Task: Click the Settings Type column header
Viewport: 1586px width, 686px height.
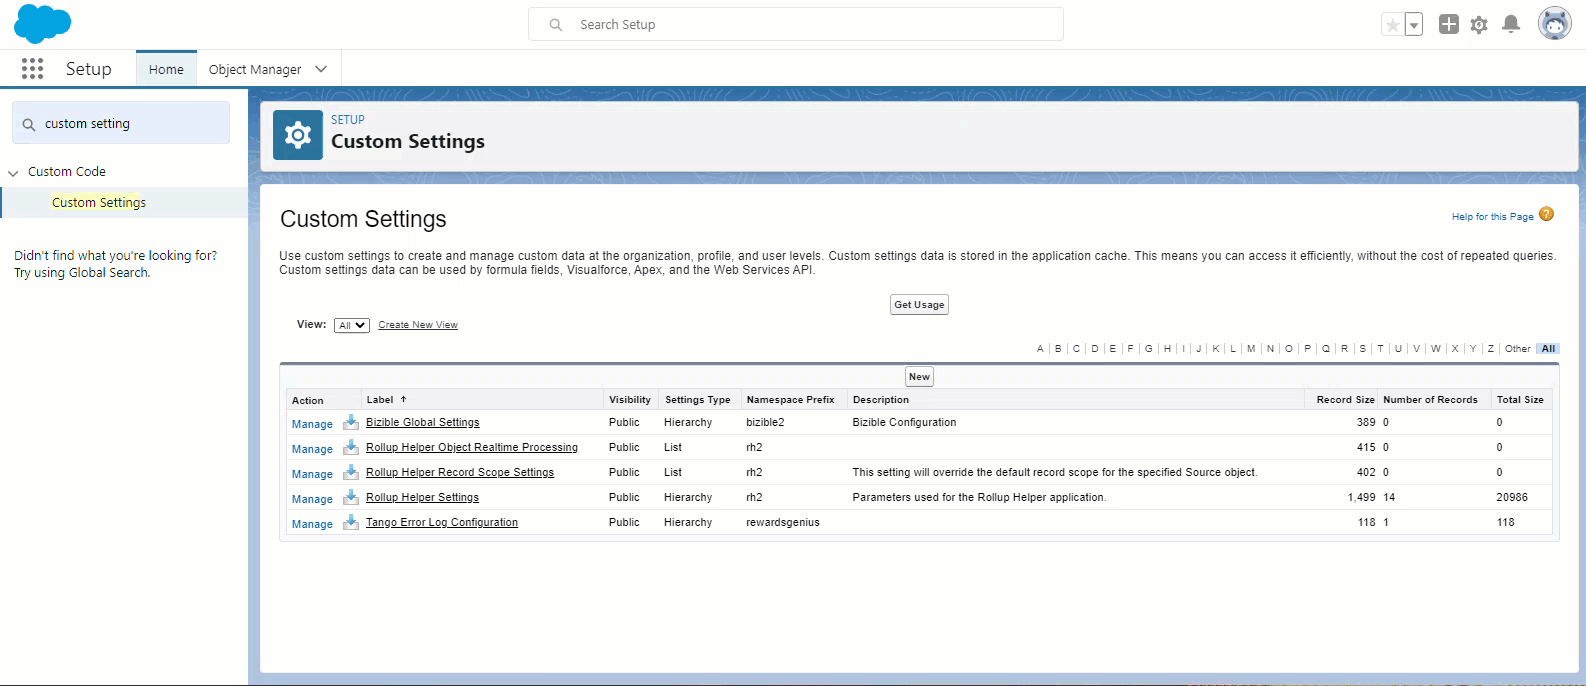Action: tap(698, 399)
